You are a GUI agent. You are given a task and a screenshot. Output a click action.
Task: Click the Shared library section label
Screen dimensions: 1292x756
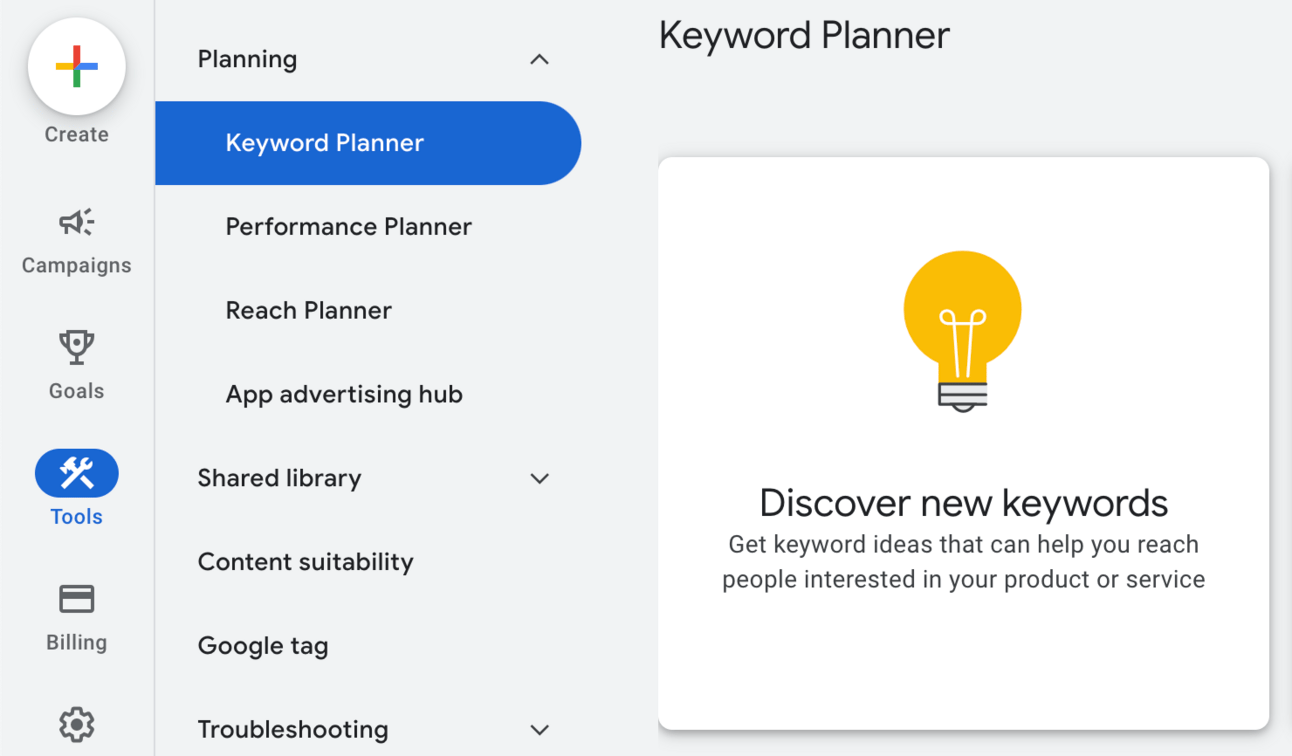[x=279, y=479]
